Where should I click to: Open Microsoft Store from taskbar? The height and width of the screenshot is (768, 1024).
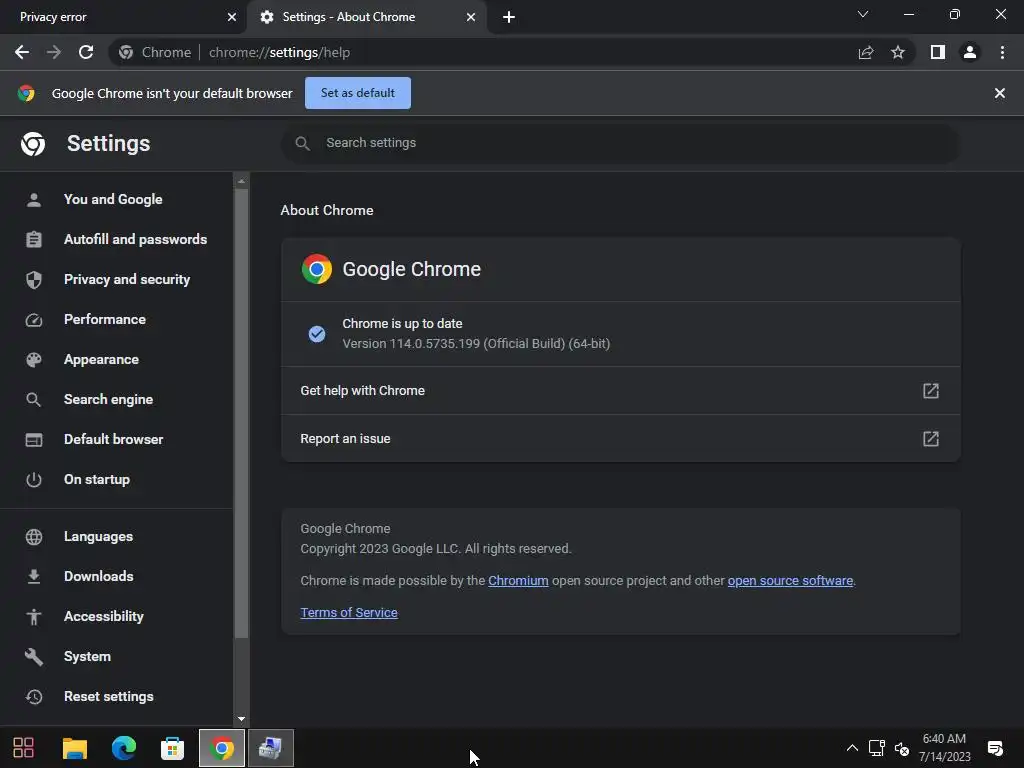172,748
